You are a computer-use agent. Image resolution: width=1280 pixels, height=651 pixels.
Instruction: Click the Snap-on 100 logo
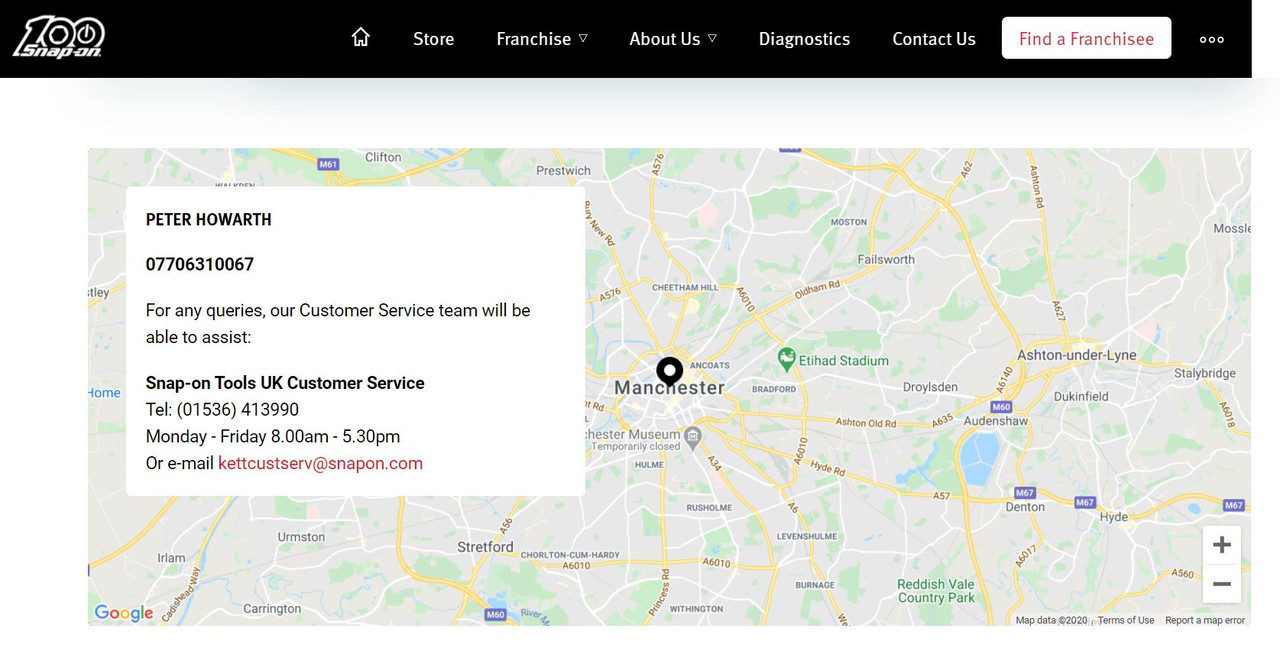point(58,37)
